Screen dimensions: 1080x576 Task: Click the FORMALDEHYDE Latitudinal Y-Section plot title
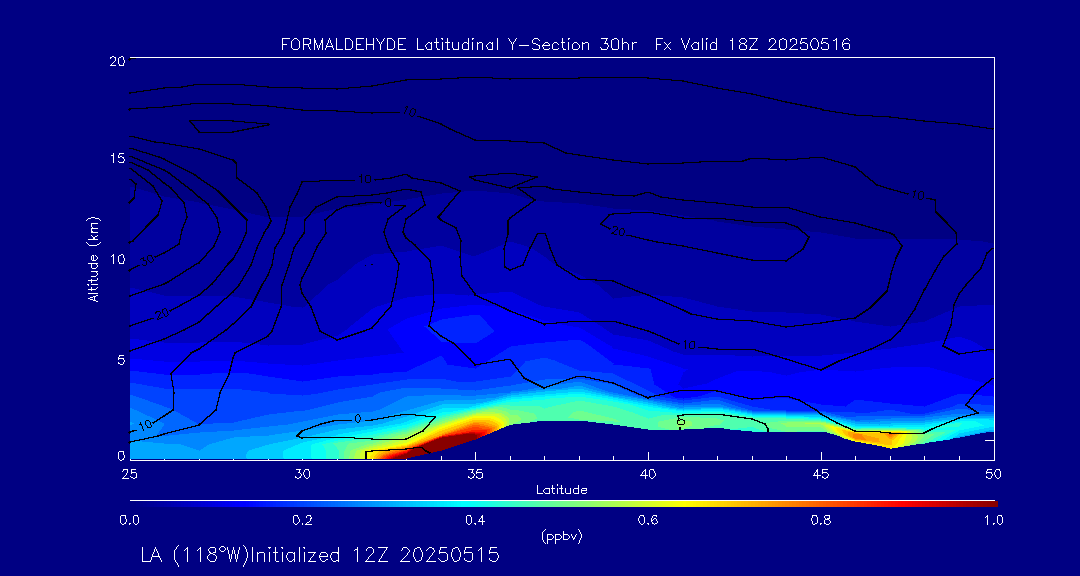click(565, 45)
